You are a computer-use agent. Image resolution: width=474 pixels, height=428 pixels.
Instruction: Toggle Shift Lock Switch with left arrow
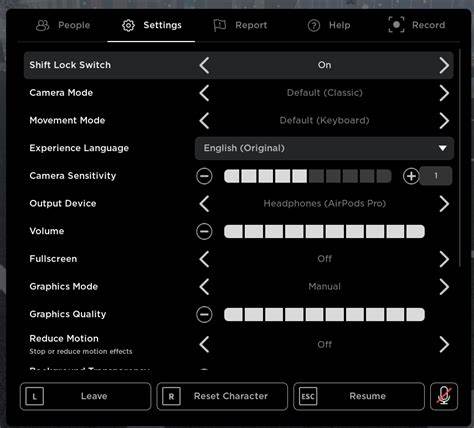pos(204,65)
